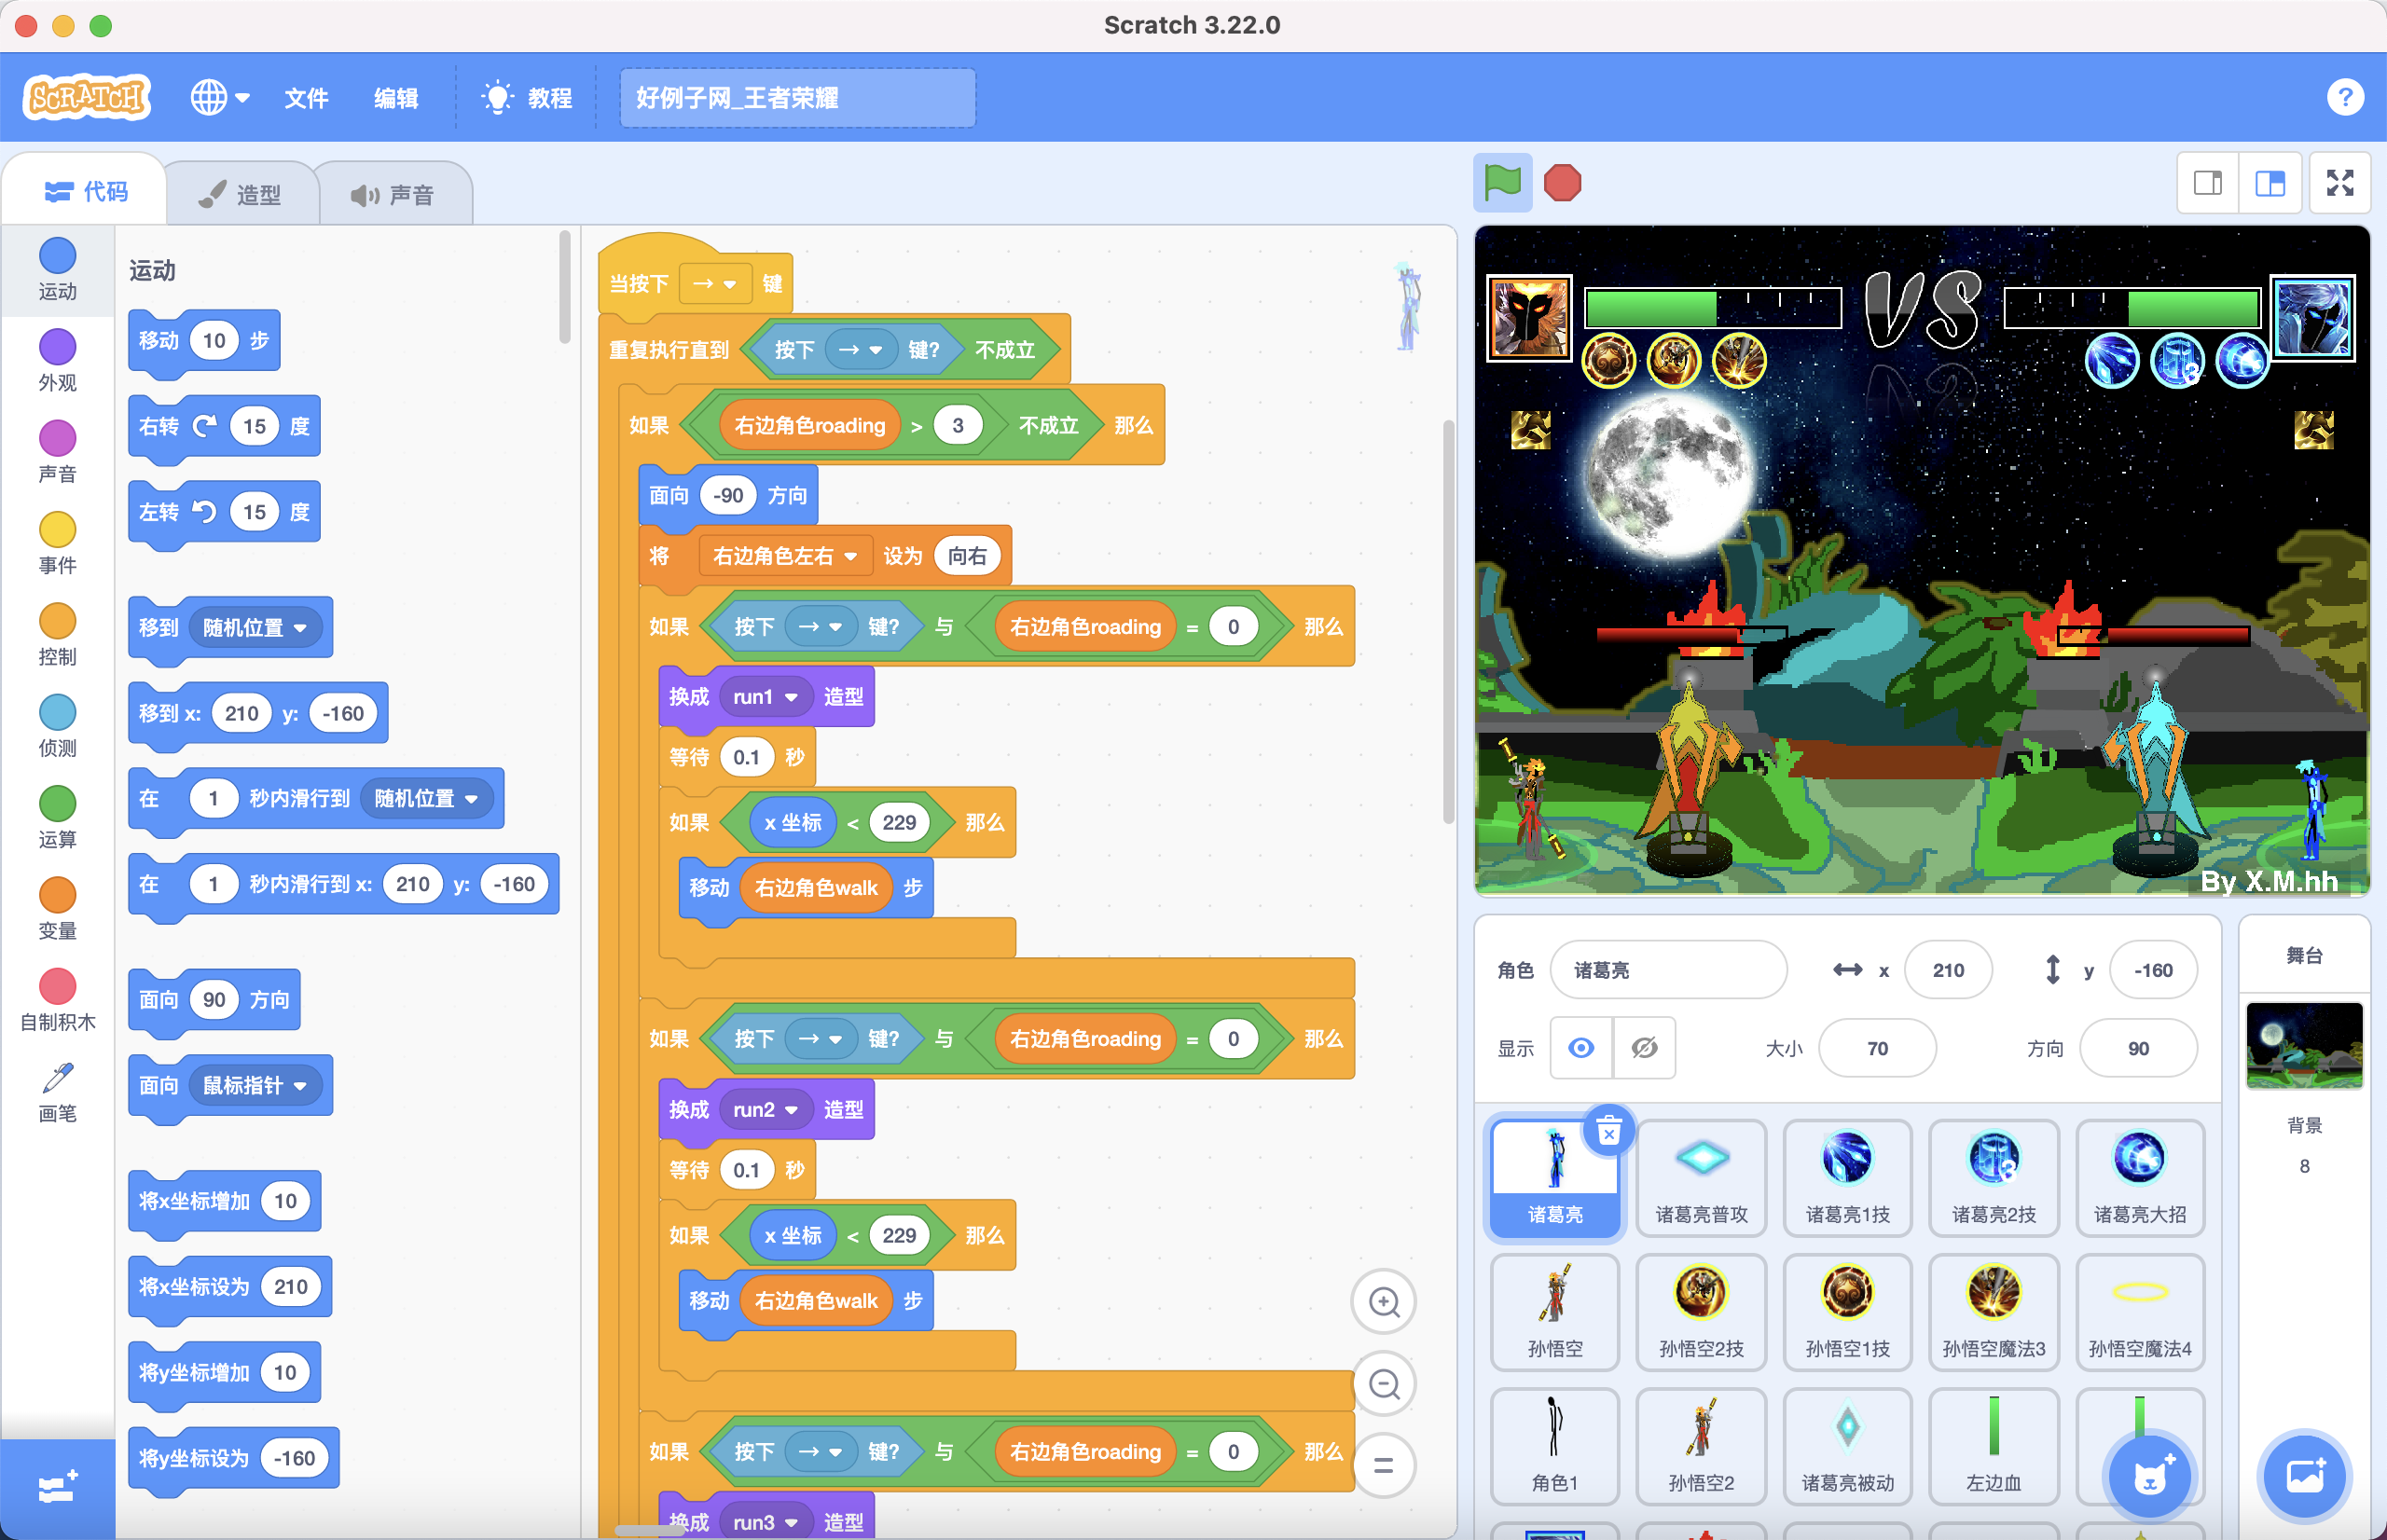Click the sprite 方向 direction field
Viewport: 2387px width, 1540px height.
tap(2138, 1048)
